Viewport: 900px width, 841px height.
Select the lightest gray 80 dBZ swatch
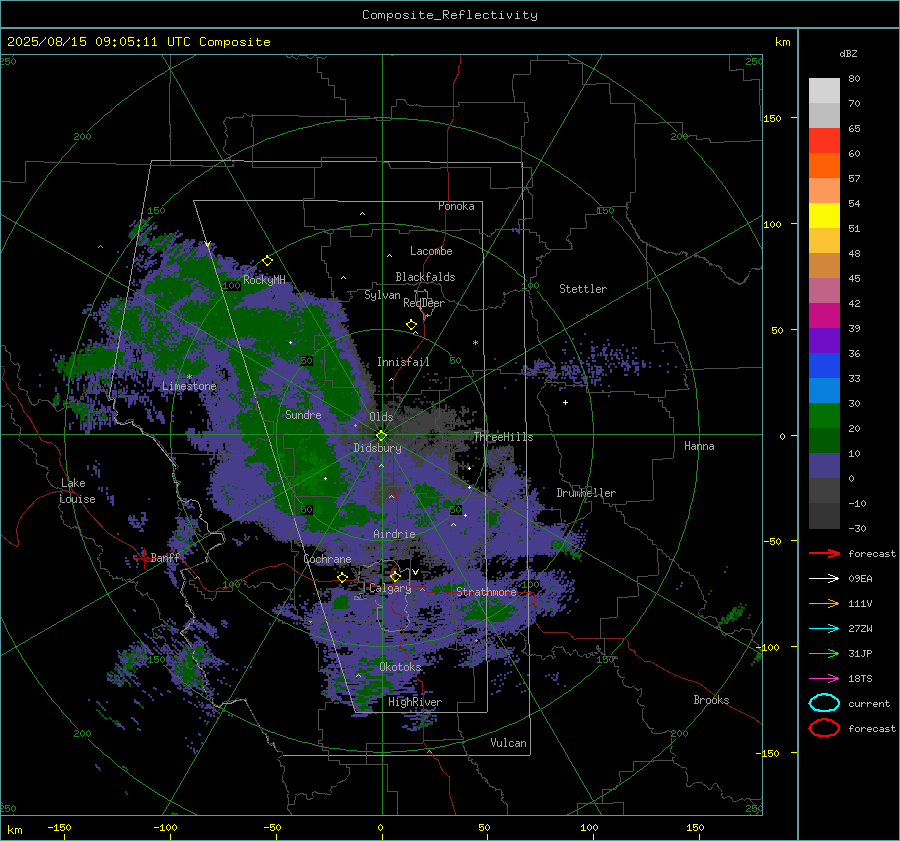tap(824, 90)
